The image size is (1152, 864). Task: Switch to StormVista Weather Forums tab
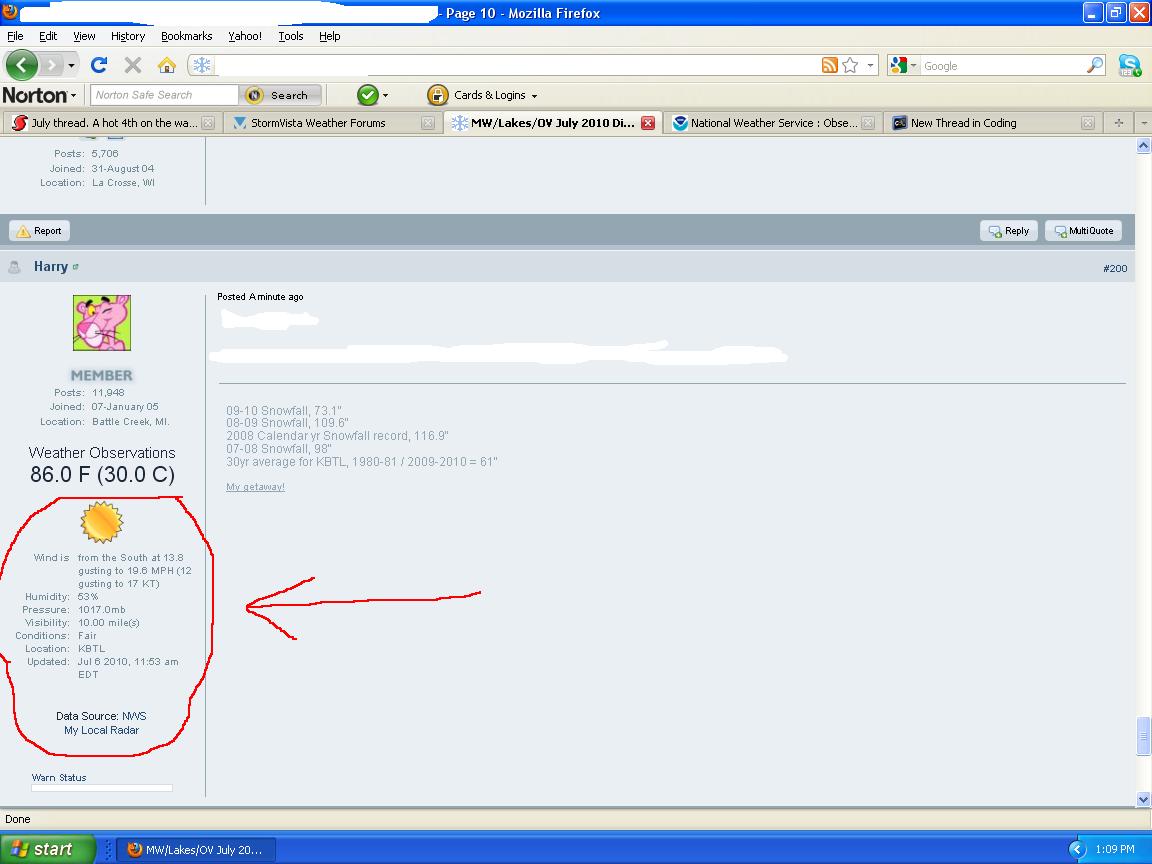tap(318, 123)
